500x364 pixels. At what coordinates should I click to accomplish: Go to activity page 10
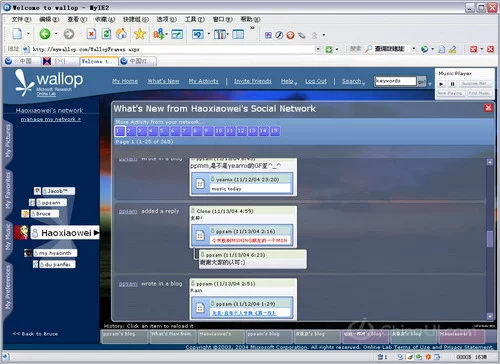point(219,131)
